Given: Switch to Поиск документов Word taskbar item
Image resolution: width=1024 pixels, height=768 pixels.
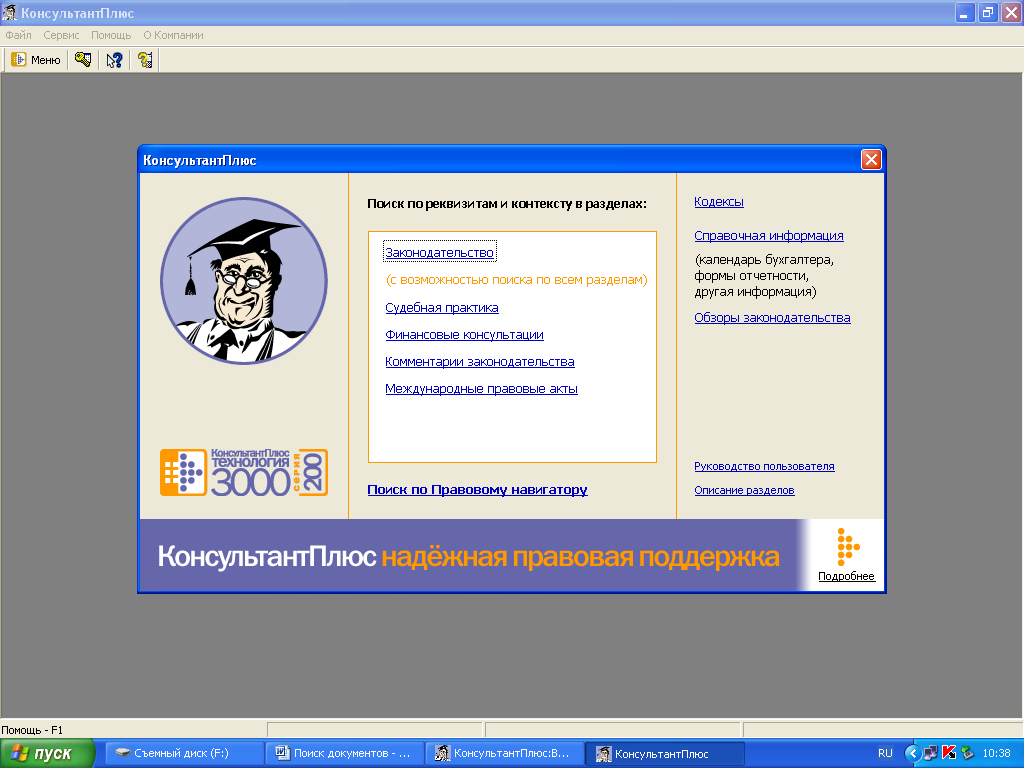Looking at the screenshot, I should click(x=345, y=754).
